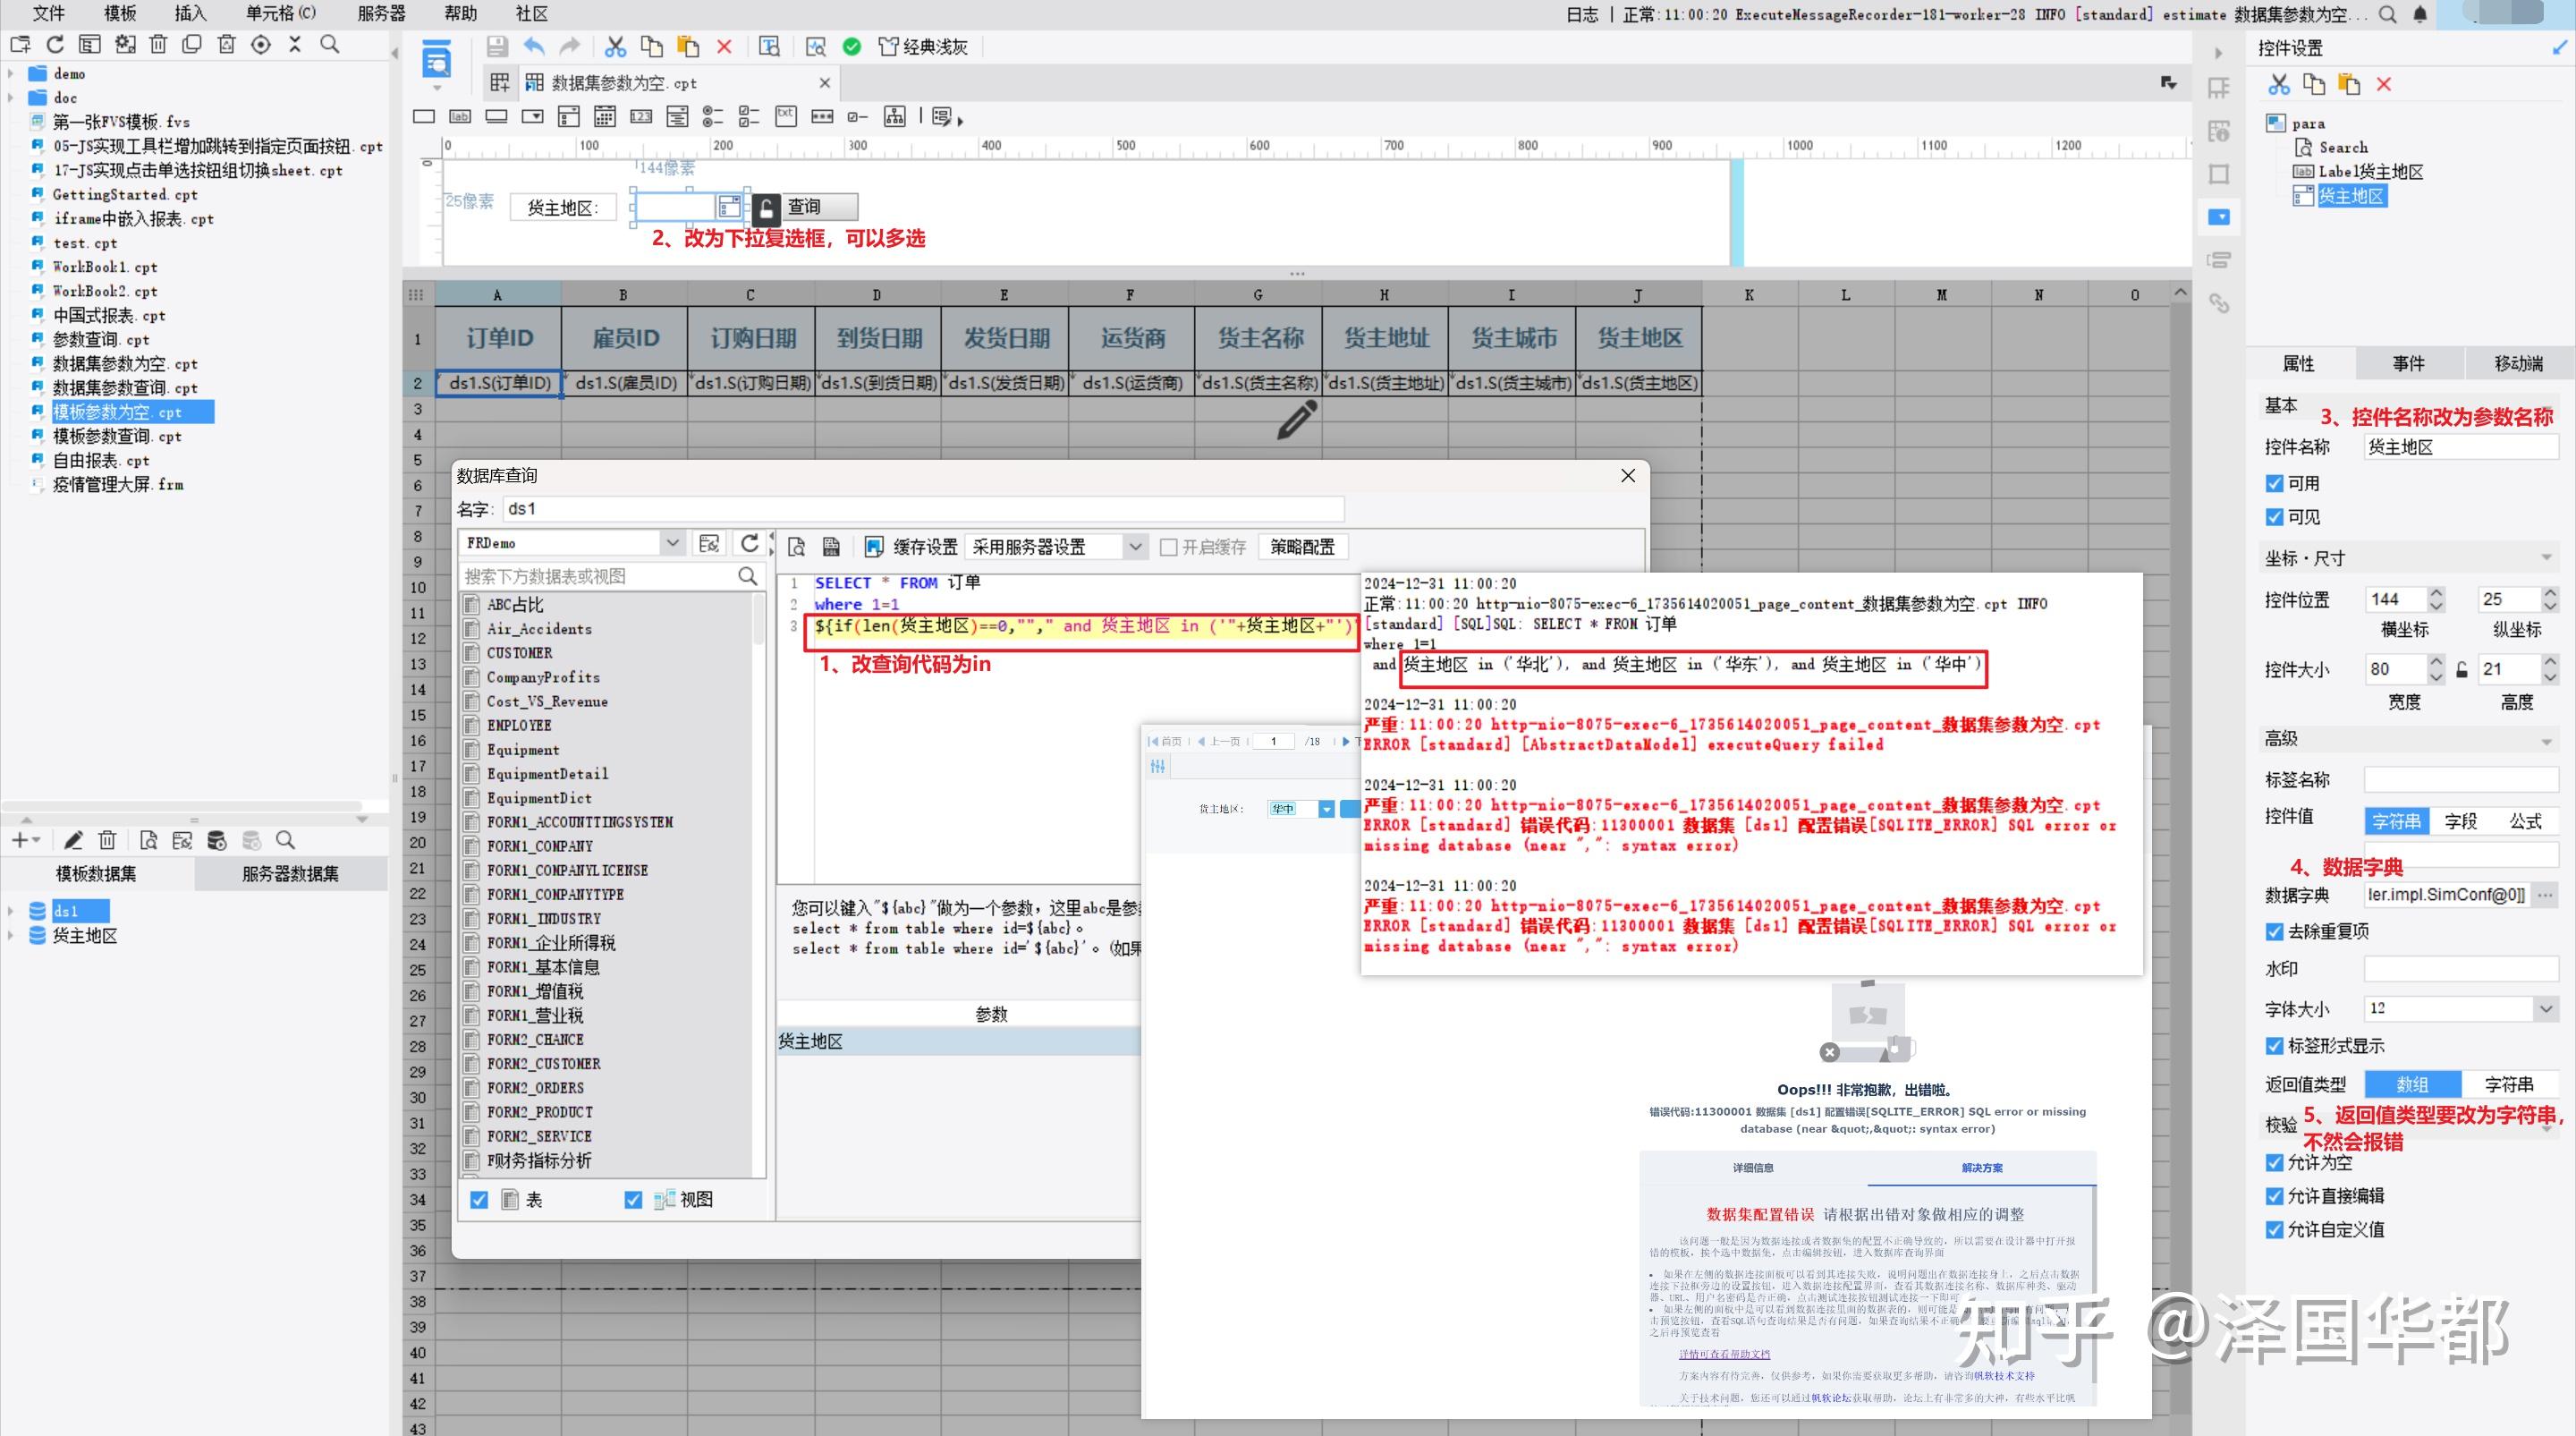Select 字符串 return value type

coord(2509,1085)
